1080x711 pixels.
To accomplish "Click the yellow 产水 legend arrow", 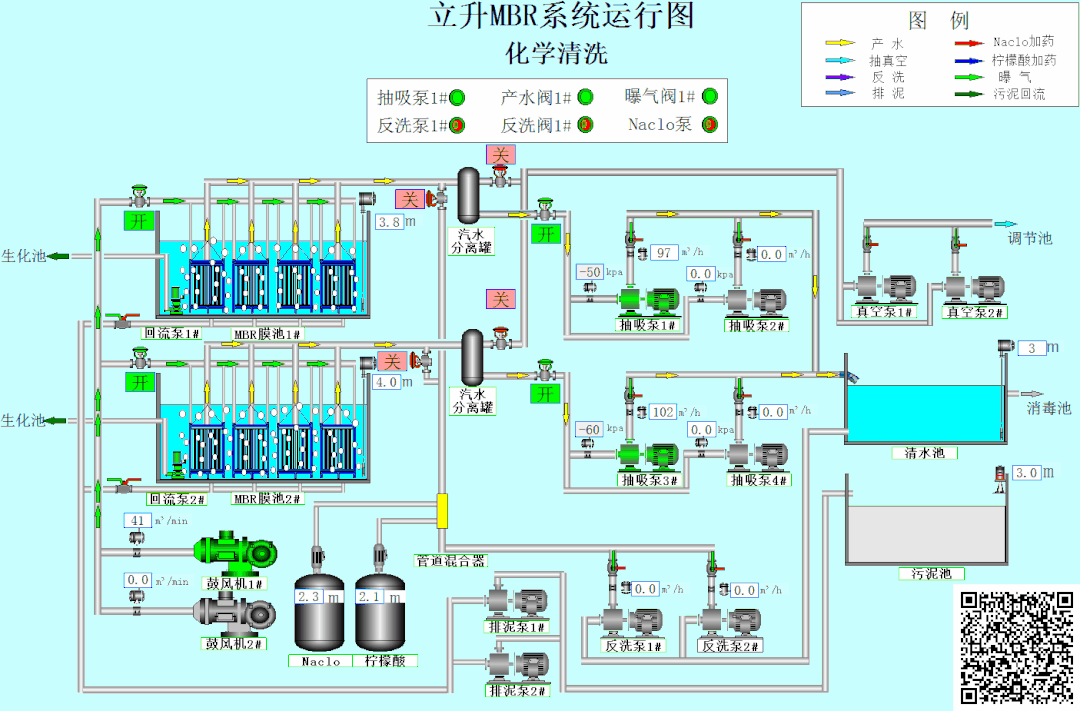I will pyautogui.click(x=840, y=43).
